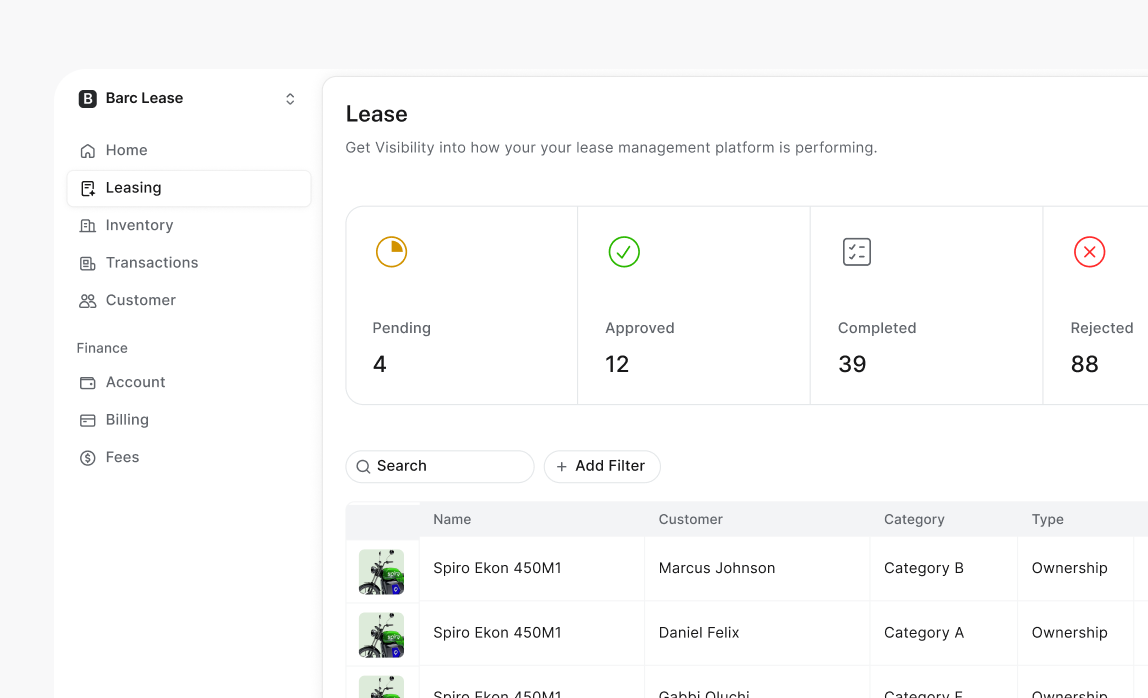Click the Pending card label

401,328
